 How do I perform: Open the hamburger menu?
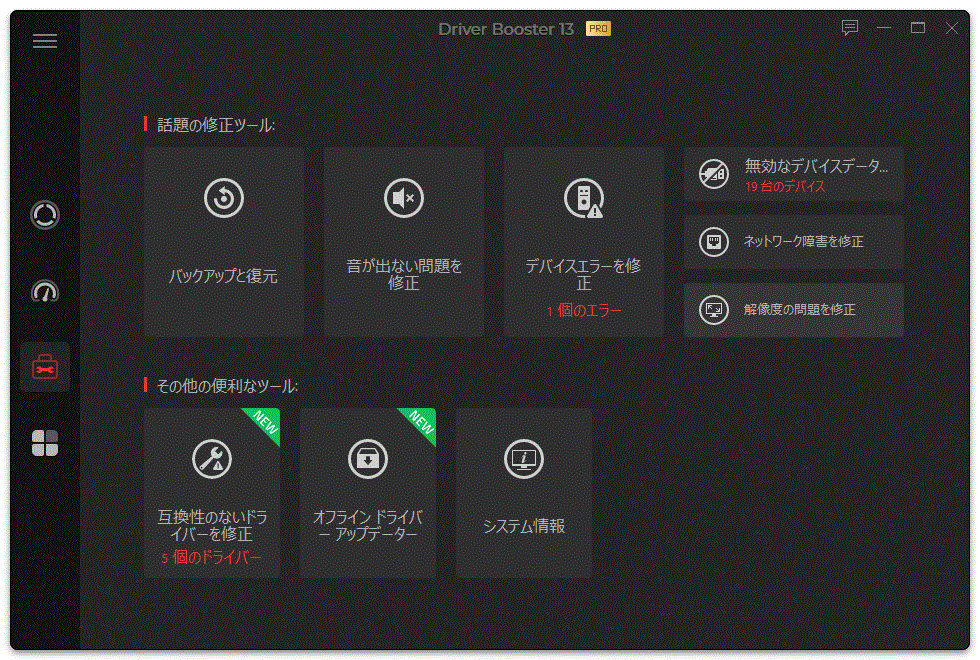point(44,40)
